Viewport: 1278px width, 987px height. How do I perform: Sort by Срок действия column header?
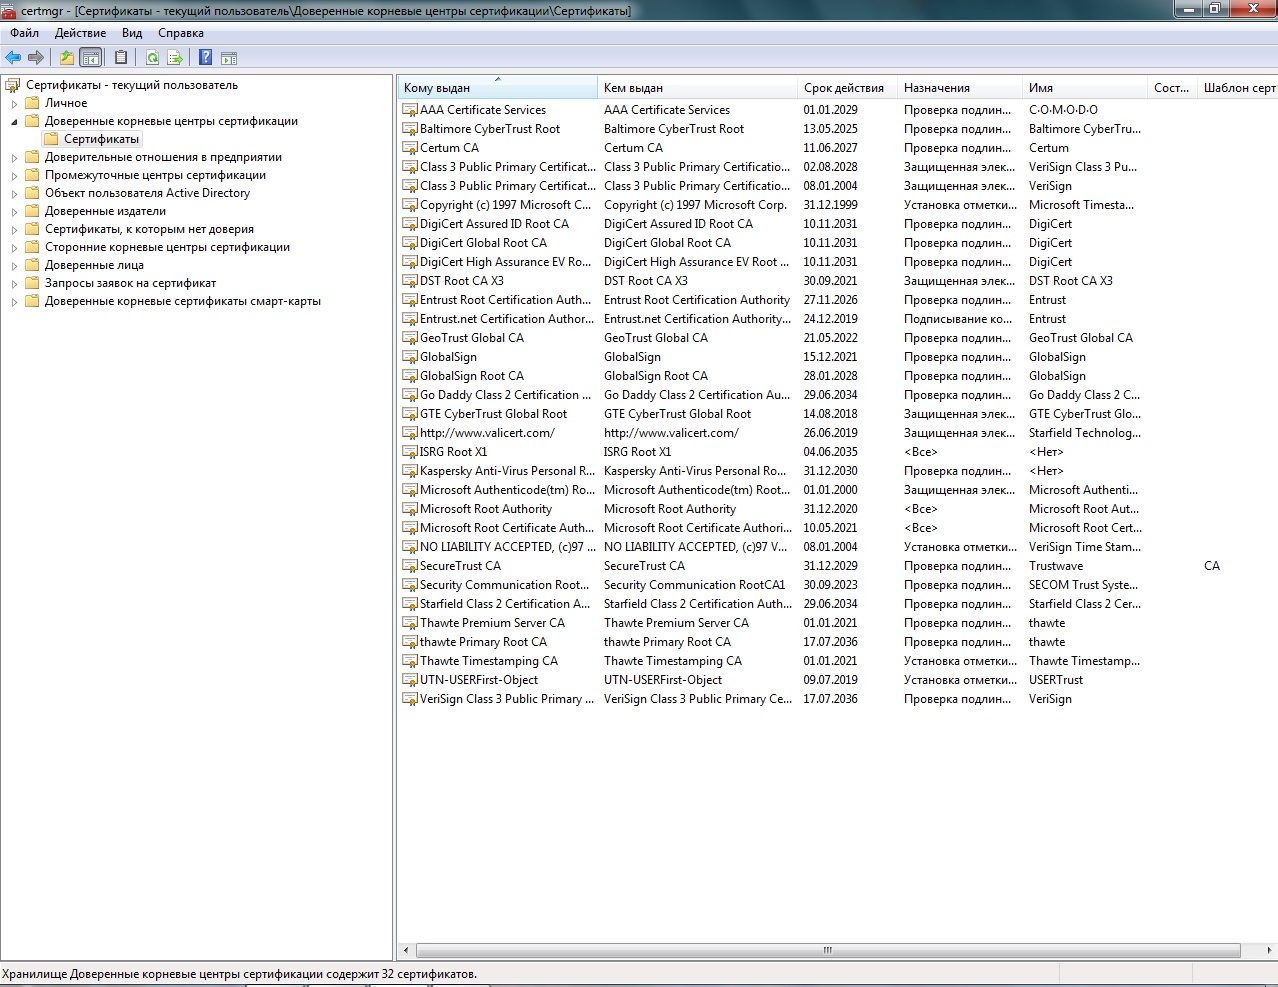(843, 88)
